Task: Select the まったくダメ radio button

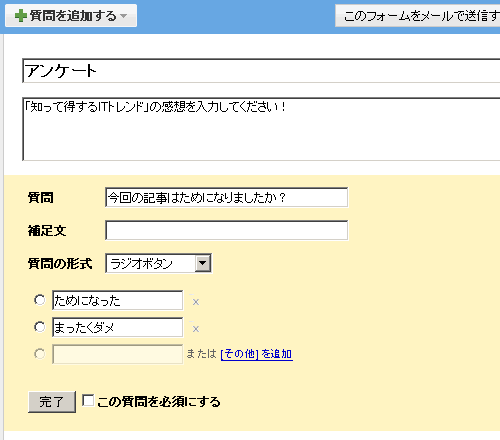Action: [40, 327]
